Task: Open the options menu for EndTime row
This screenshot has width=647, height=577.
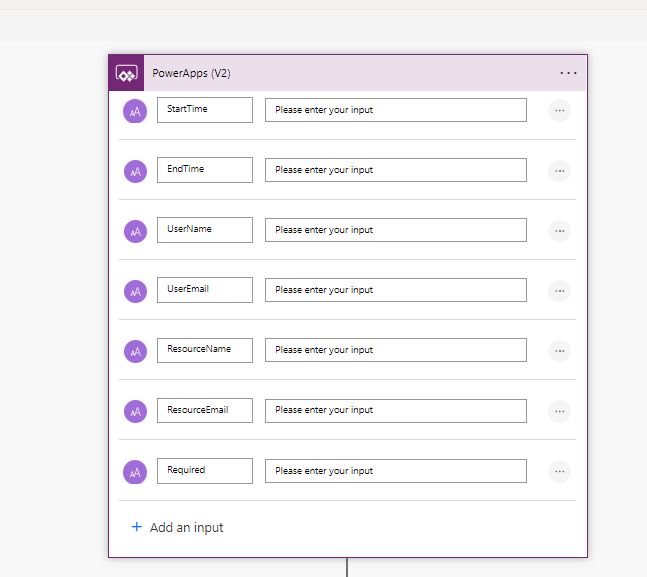Action: [560, 171]
